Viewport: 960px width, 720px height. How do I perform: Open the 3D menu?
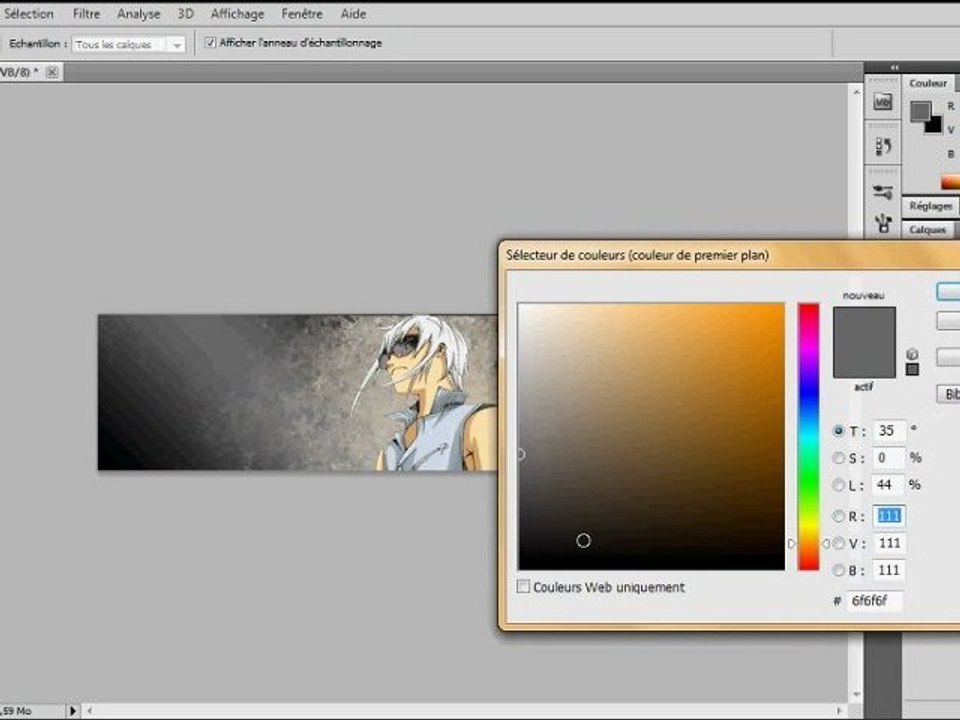click(186, 13)
